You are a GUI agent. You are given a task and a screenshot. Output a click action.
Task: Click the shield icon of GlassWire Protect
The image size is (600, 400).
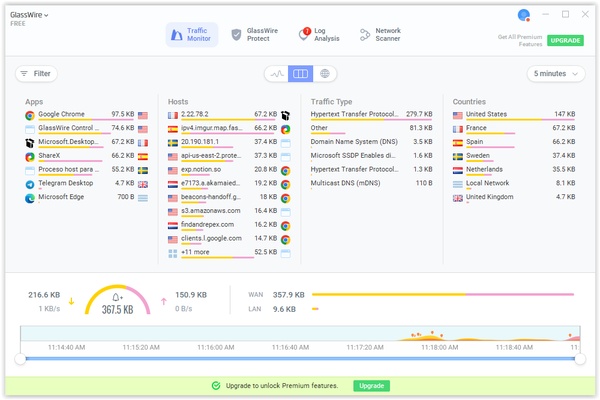coord(236,35)
